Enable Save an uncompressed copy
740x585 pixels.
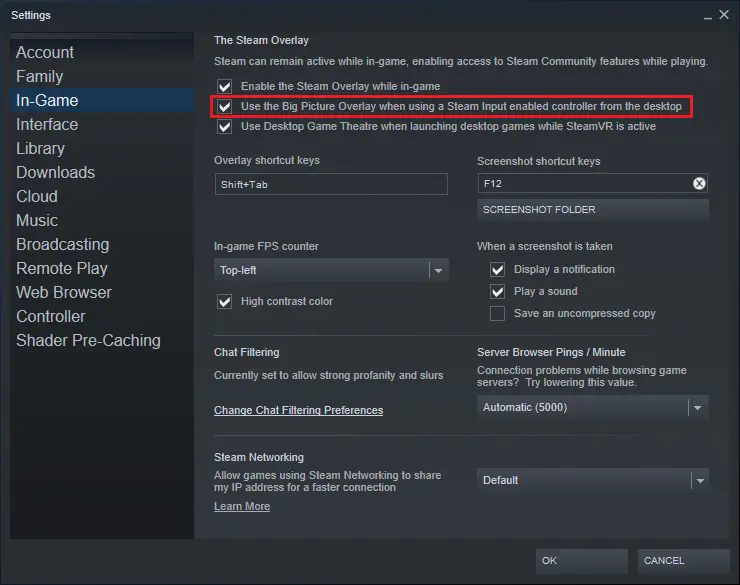coord(497,313)
